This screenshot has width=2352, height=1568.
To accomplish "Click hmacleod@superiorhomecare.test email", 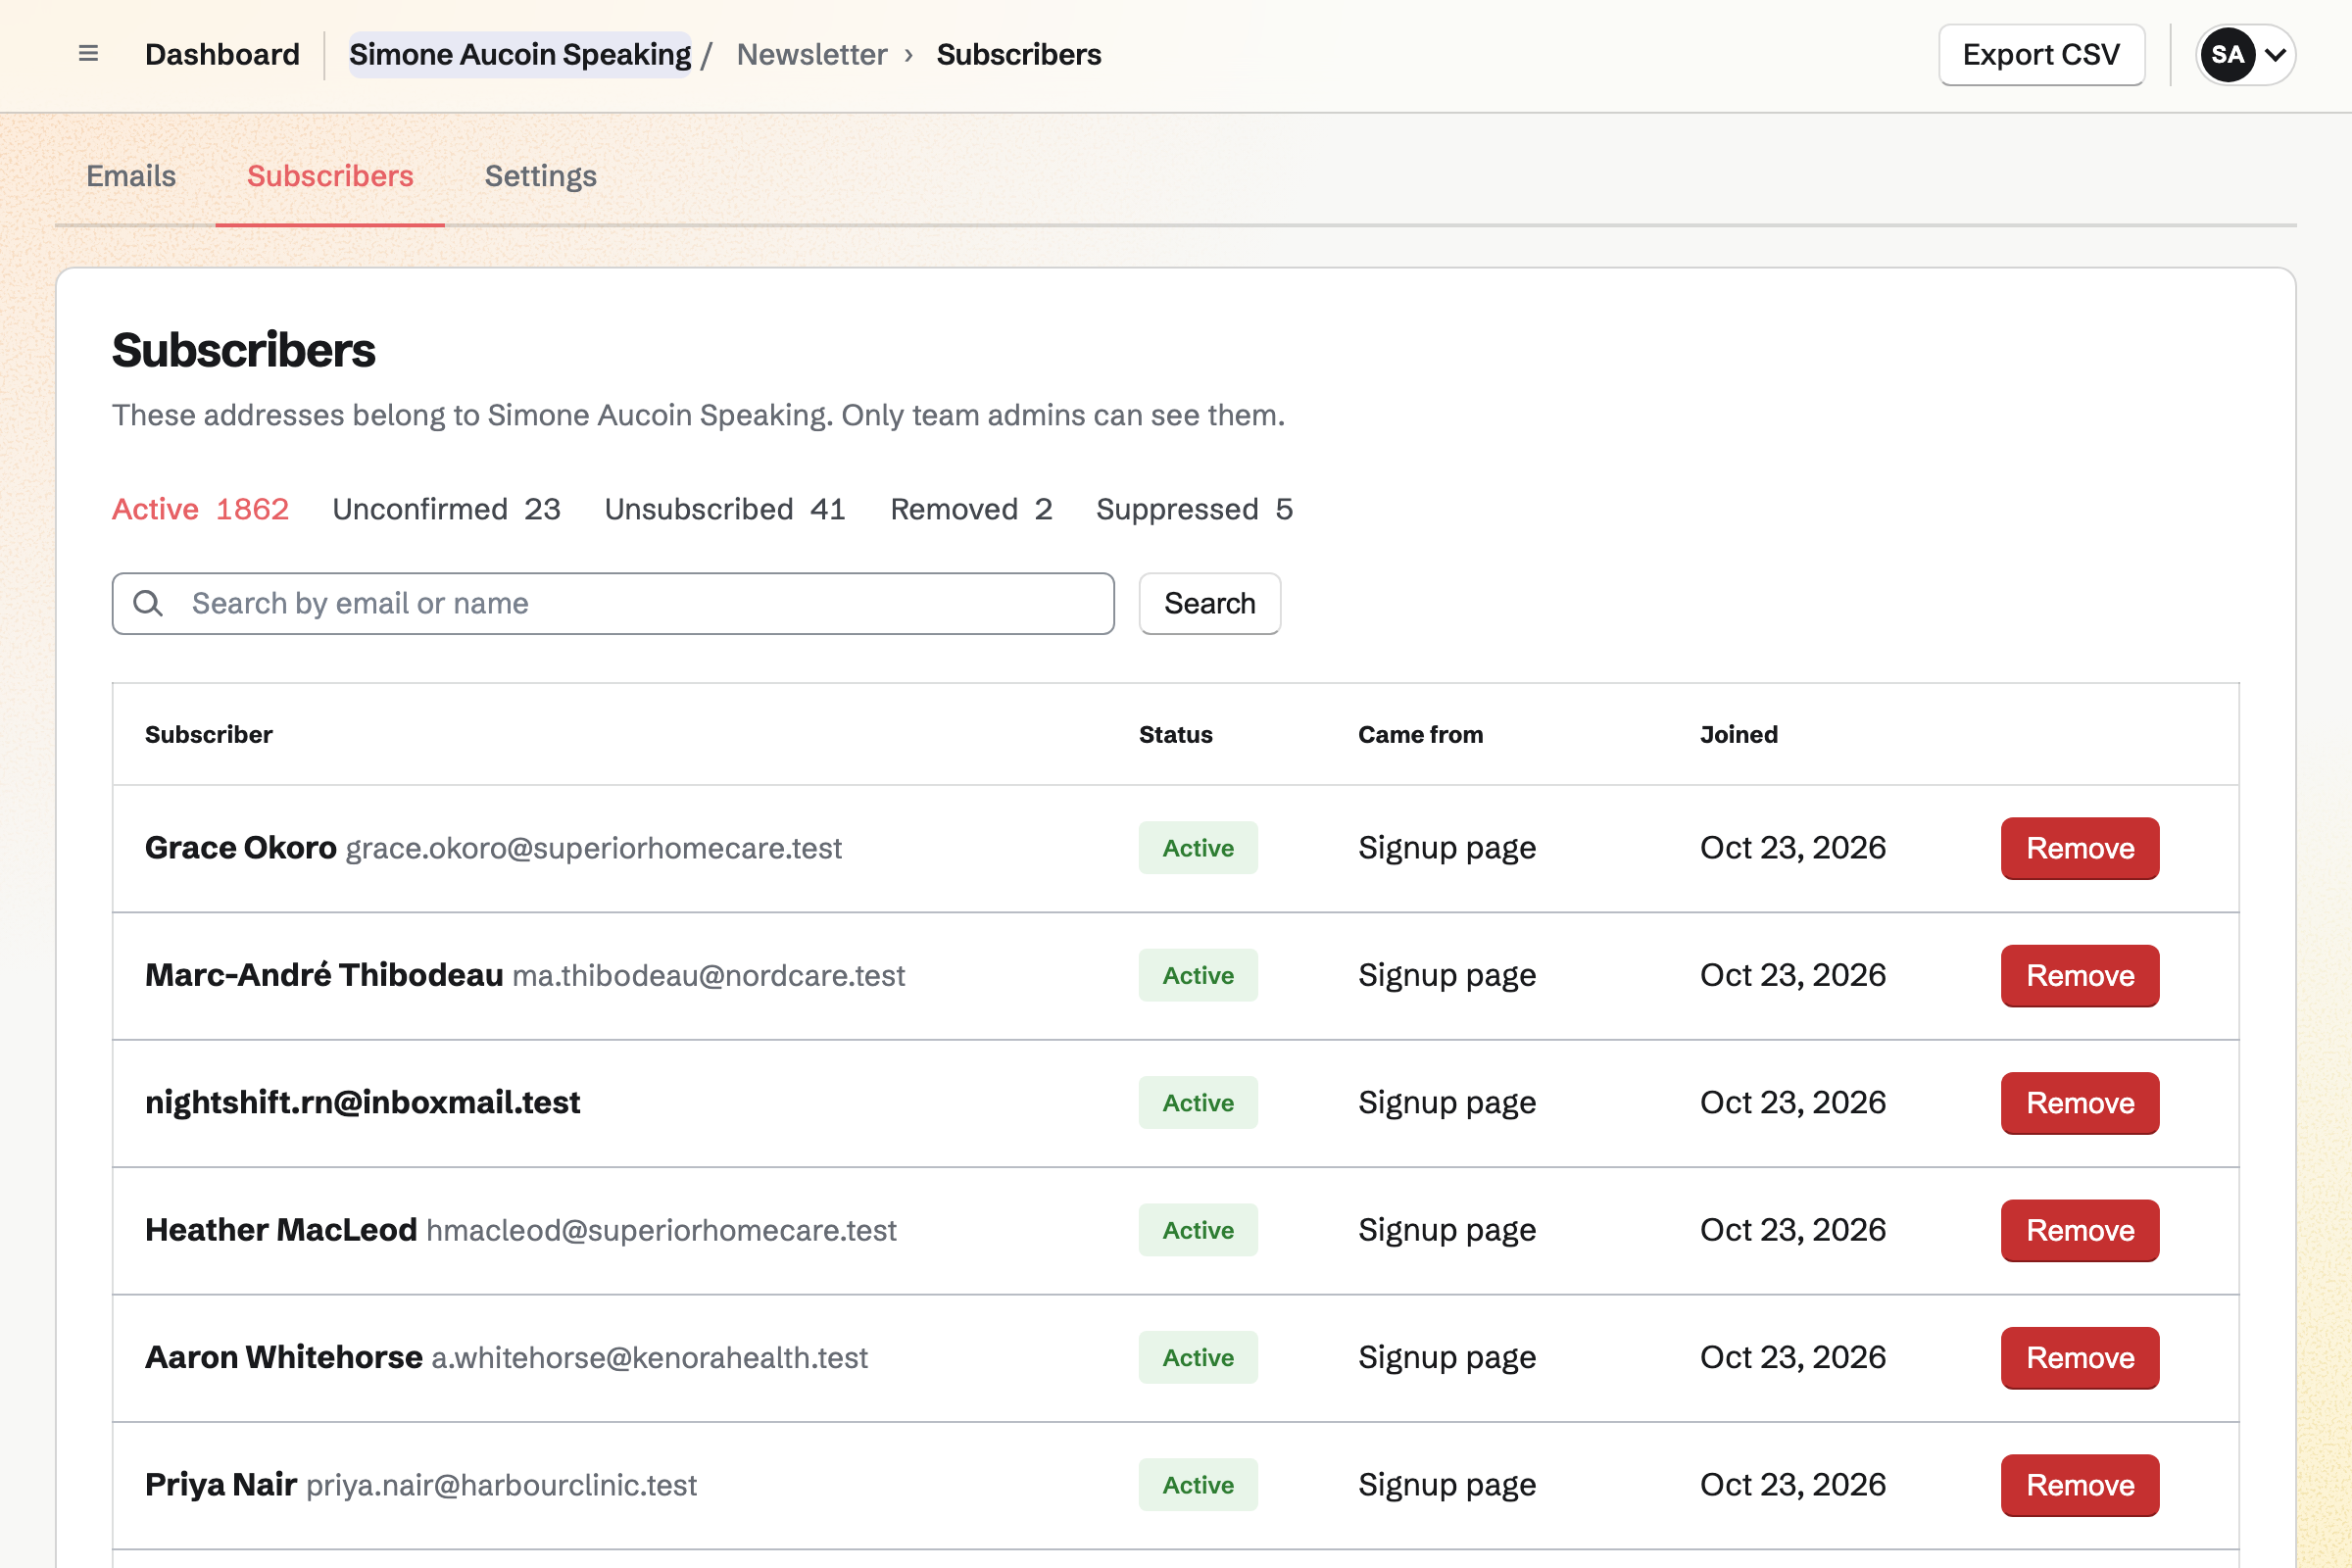I will pyautogui.click(x=661, y=1230).
